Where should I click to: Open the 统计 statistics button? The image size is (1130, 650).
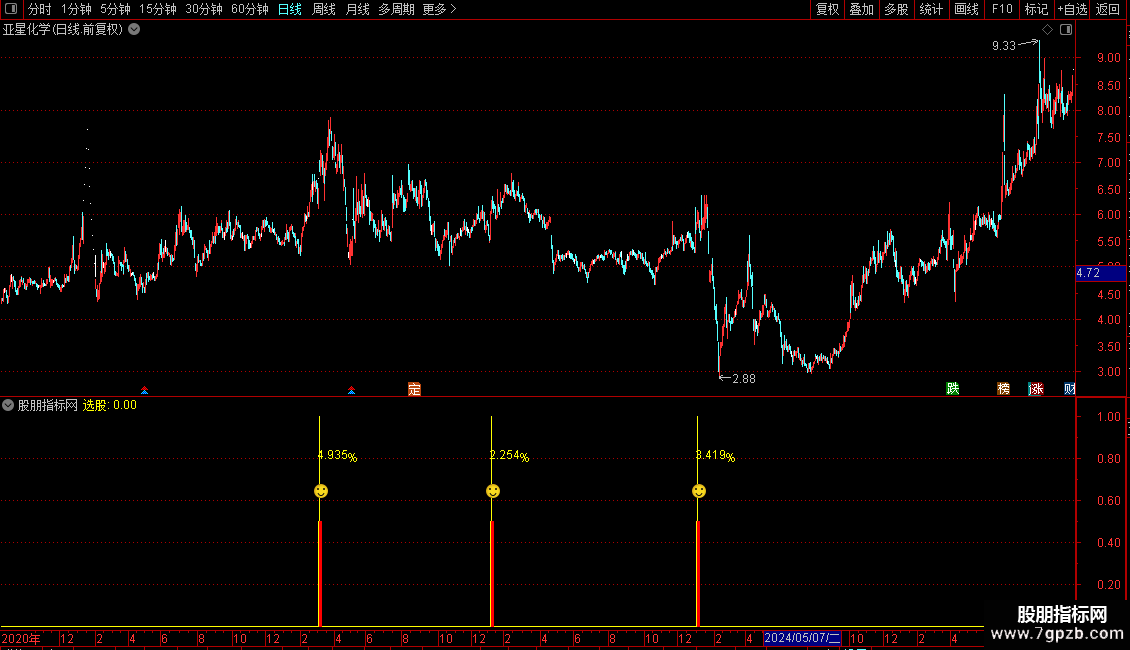point(930,9)
